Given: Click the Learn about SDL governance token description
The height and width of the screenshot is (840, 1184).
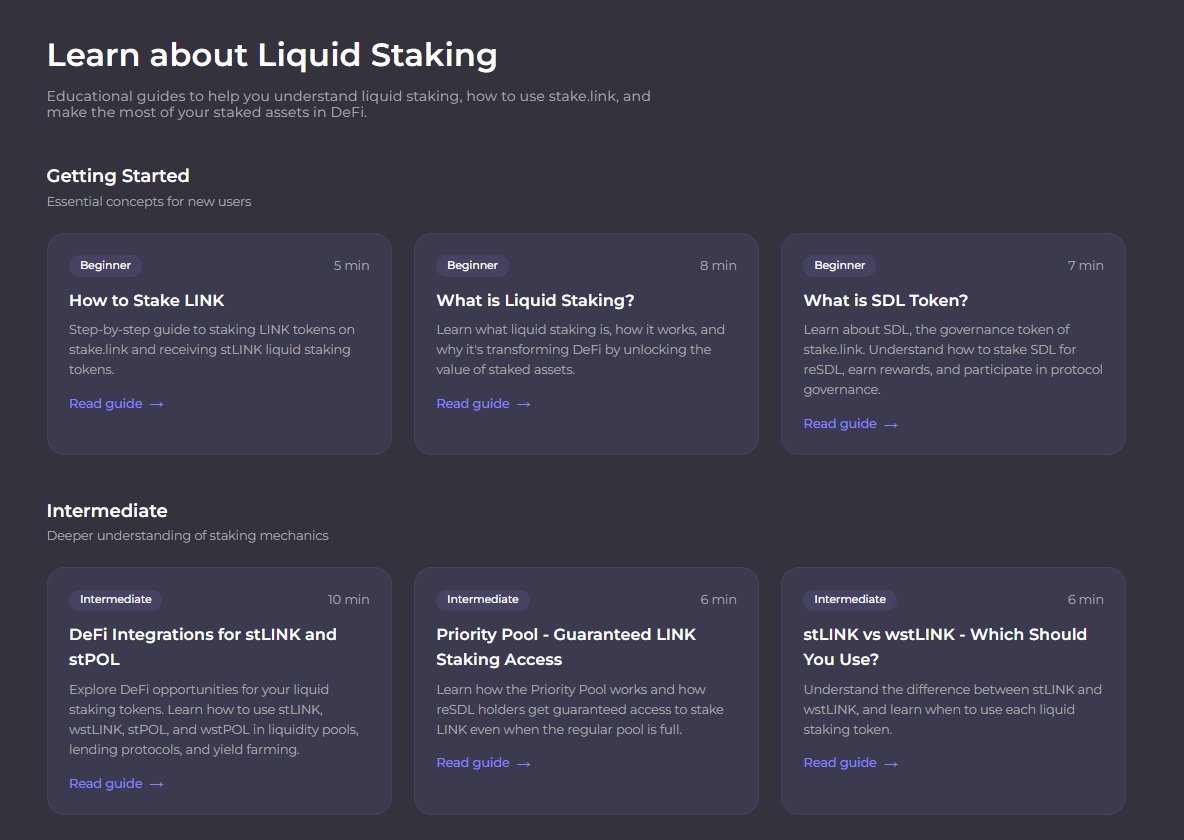Looking at the screenshot, I should point(953,360).
